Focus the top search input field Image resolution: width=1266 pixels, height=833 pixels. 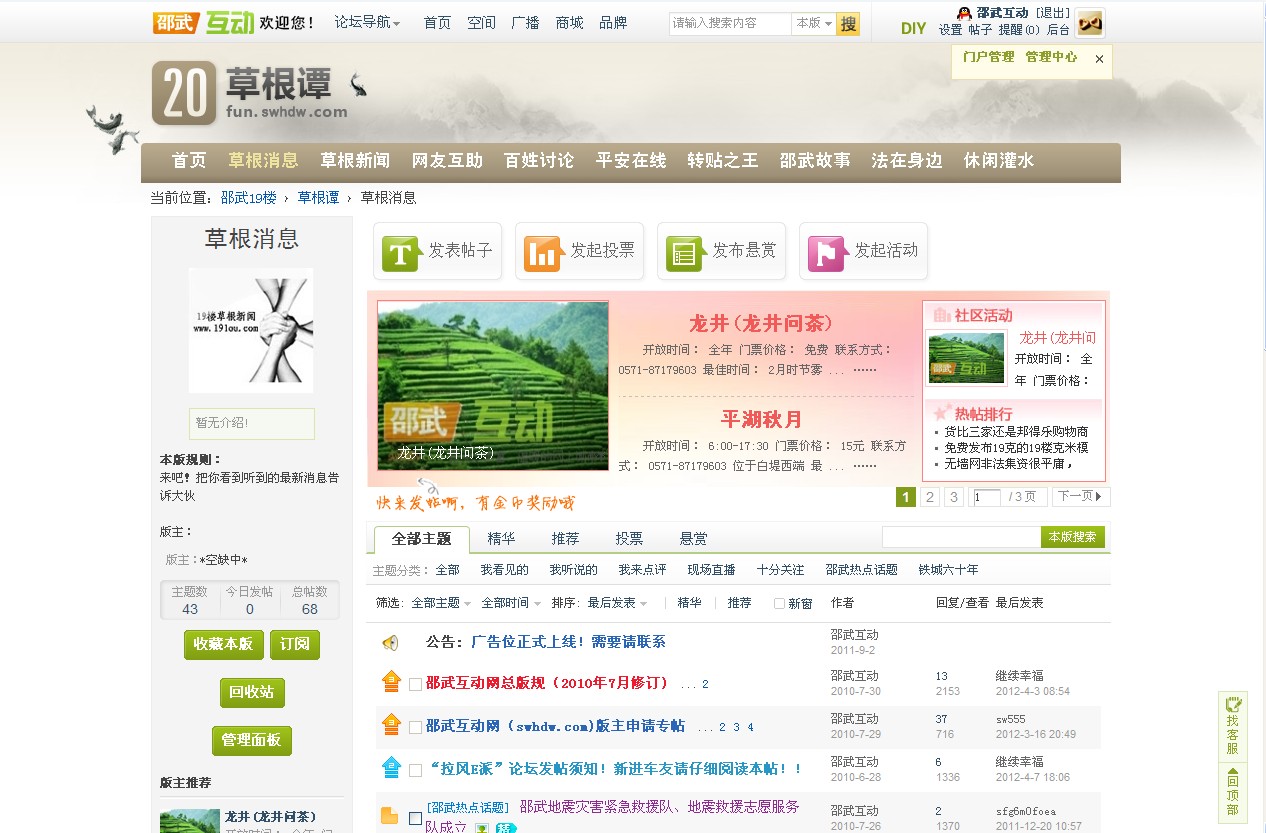click(730, 24)
